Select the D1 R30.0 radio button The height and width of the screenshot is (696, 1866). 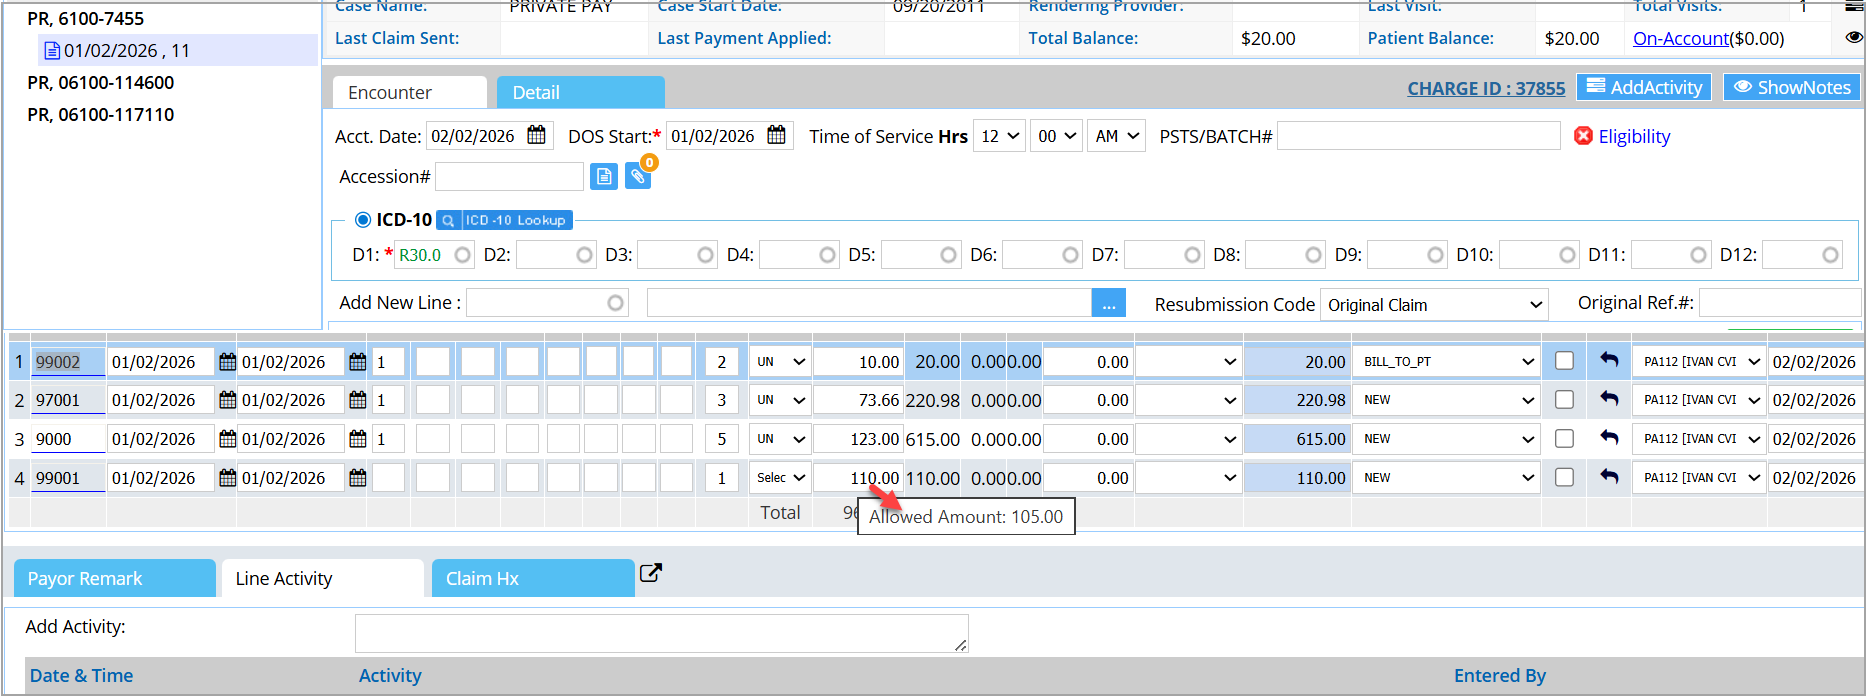[x=462, y=255]
